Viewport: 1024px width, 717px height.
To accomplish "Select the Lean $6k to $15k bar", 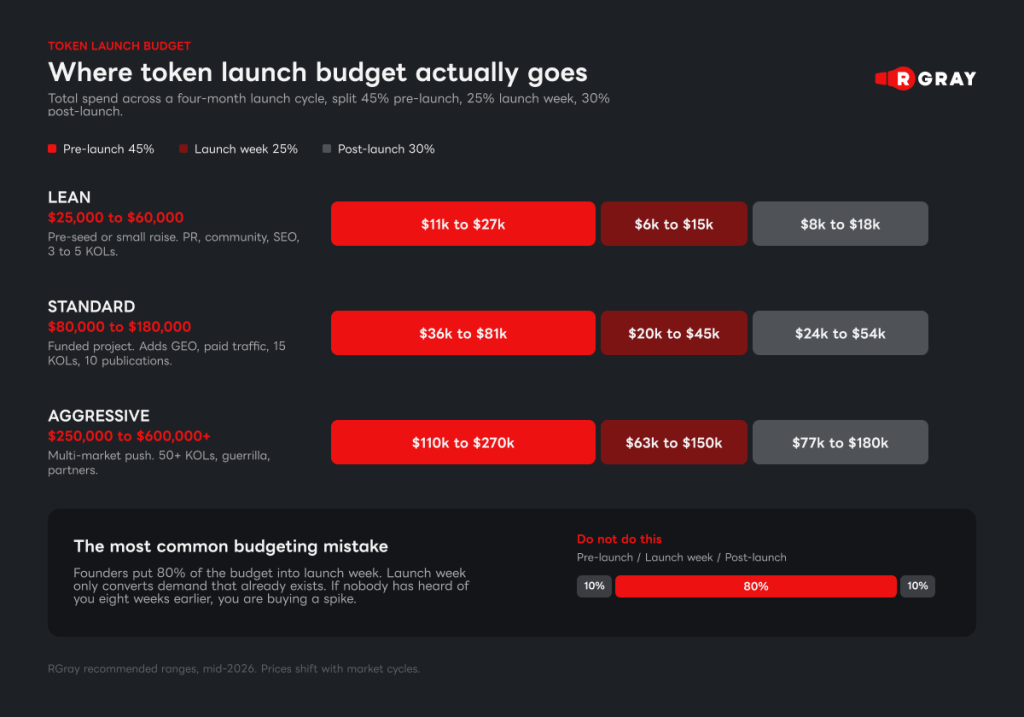I will 674,224.
